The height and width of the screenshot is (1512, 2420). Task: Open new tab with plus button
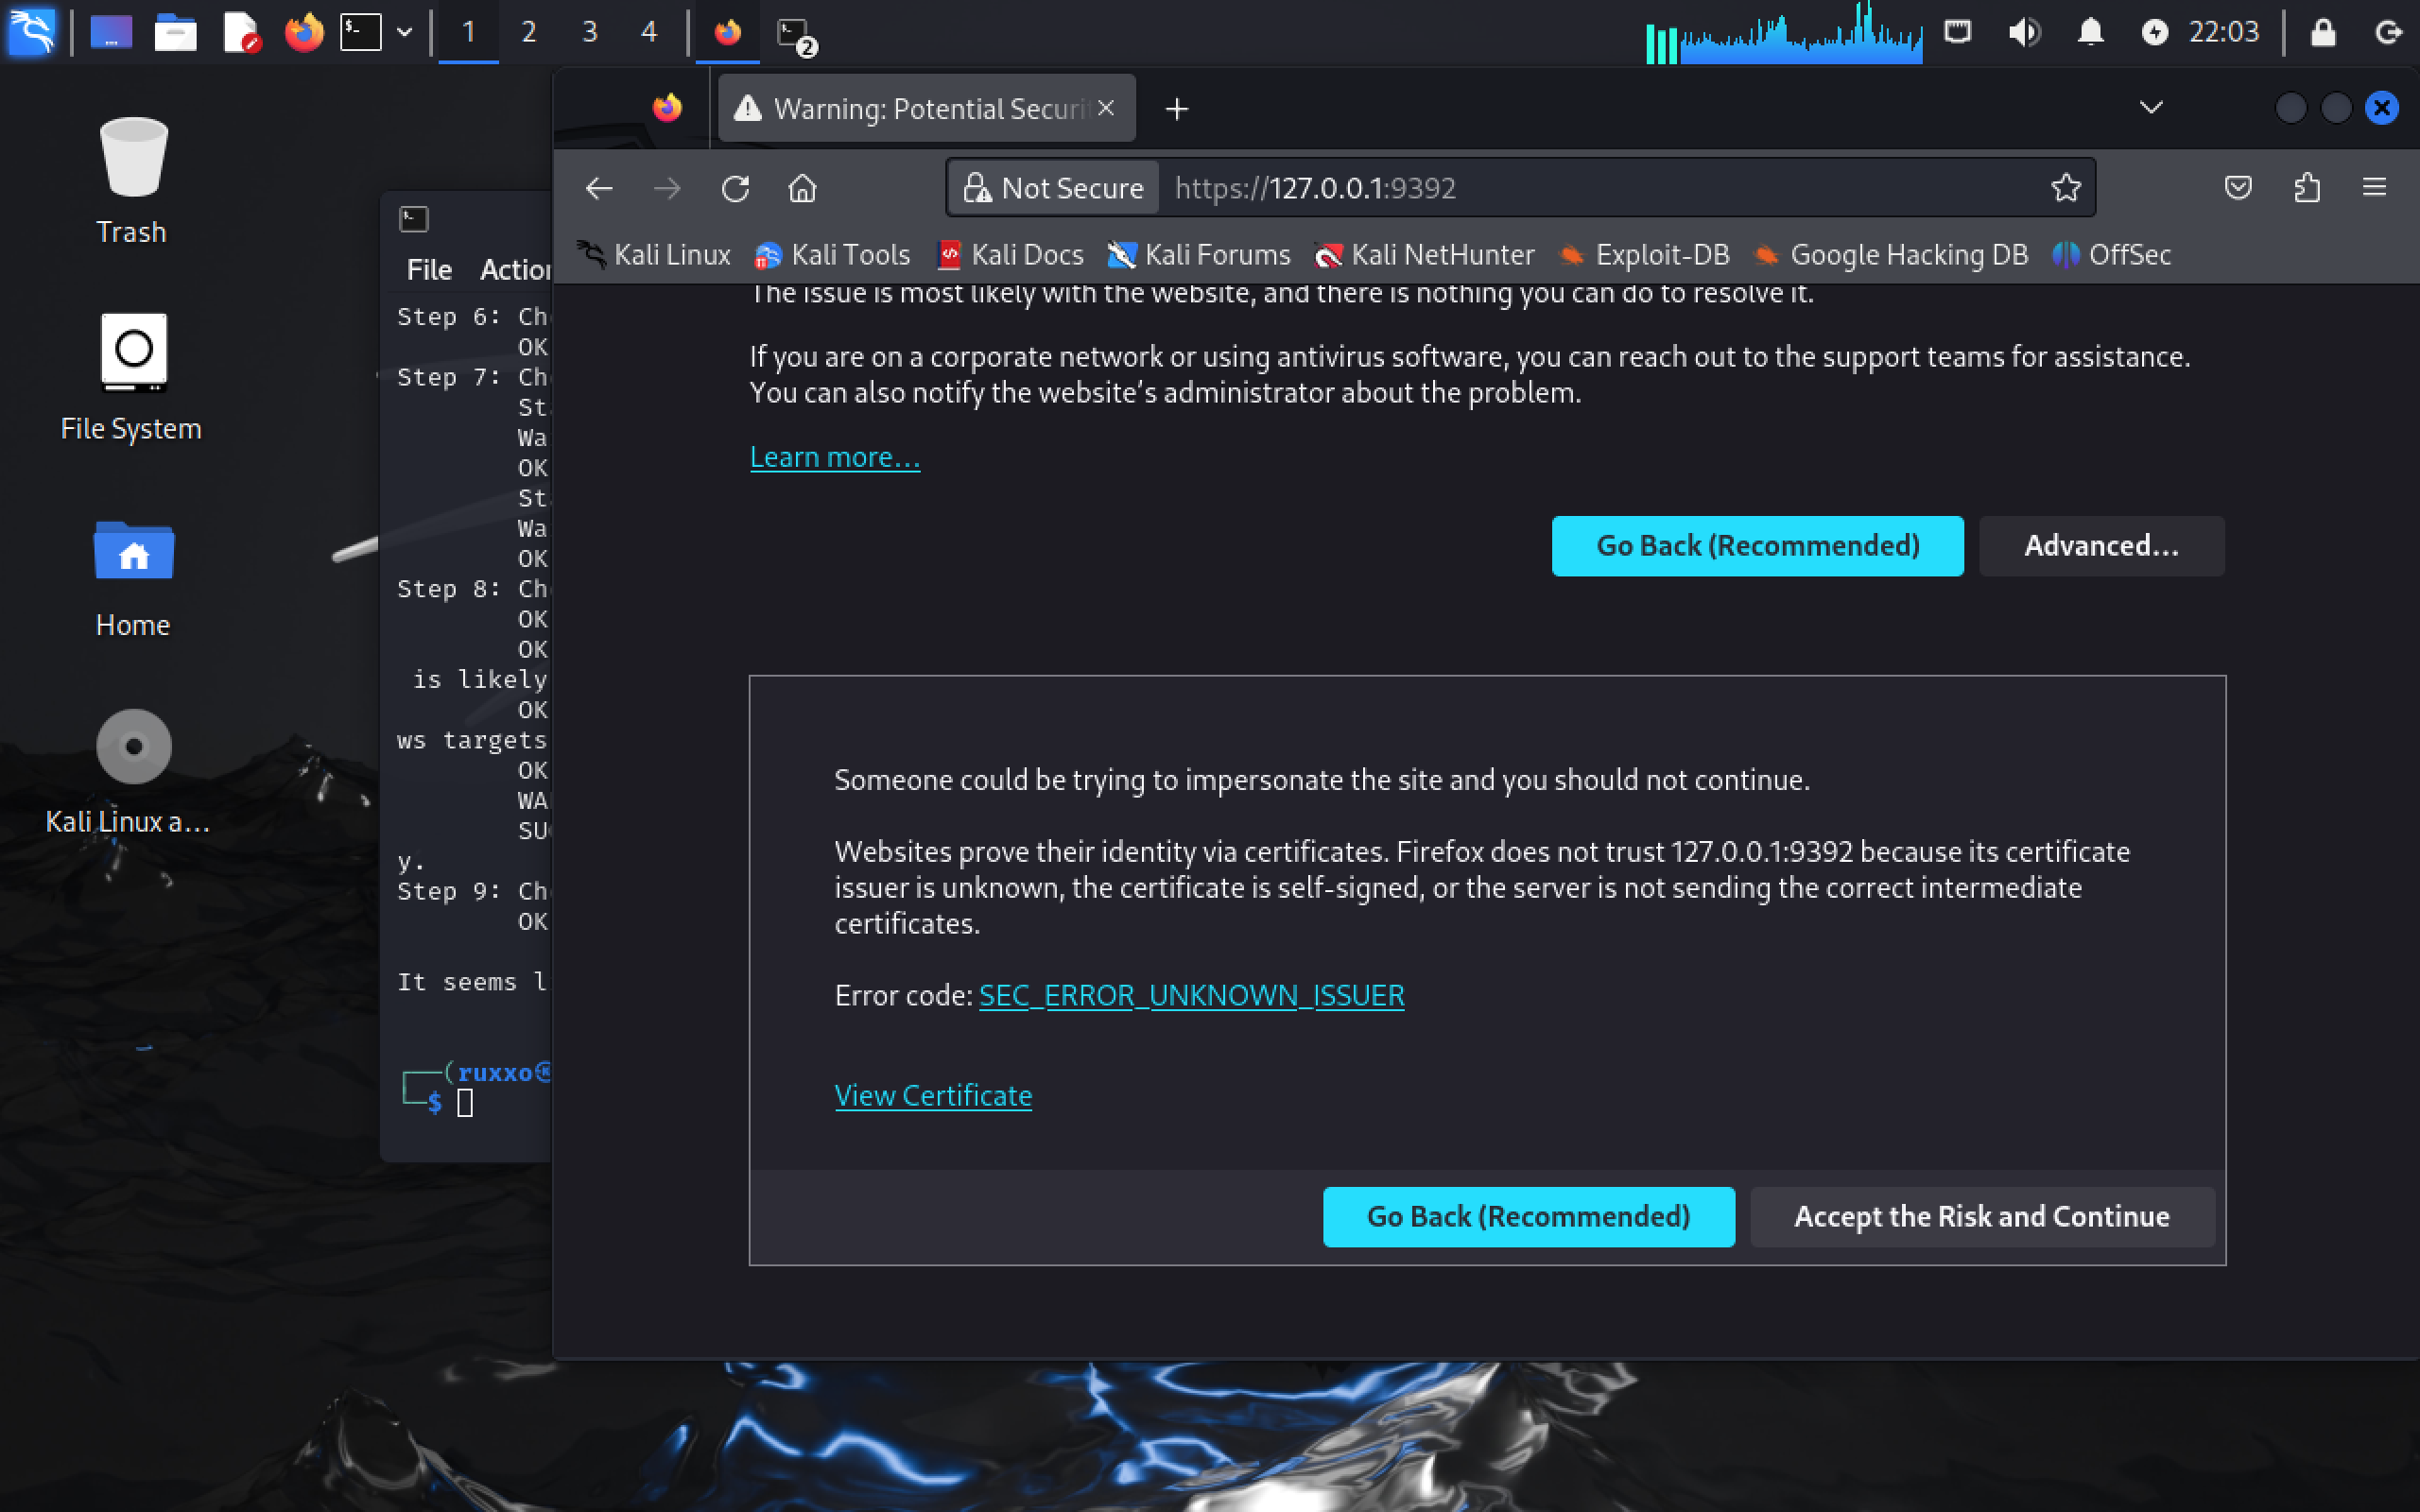1178,108
